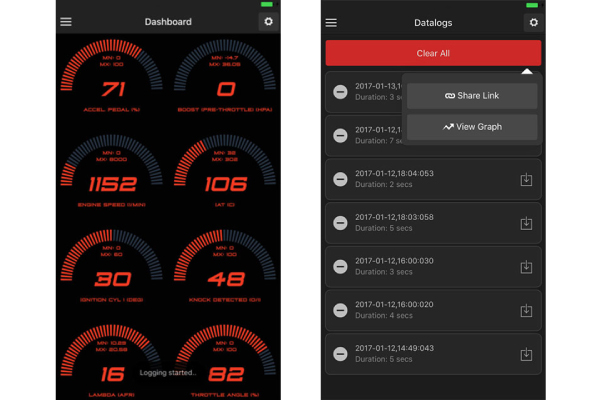Delete the 2017-01-12,16:00:030 datalog entry
This screenshot has width=600, height=400.
(x=340, y=267)
